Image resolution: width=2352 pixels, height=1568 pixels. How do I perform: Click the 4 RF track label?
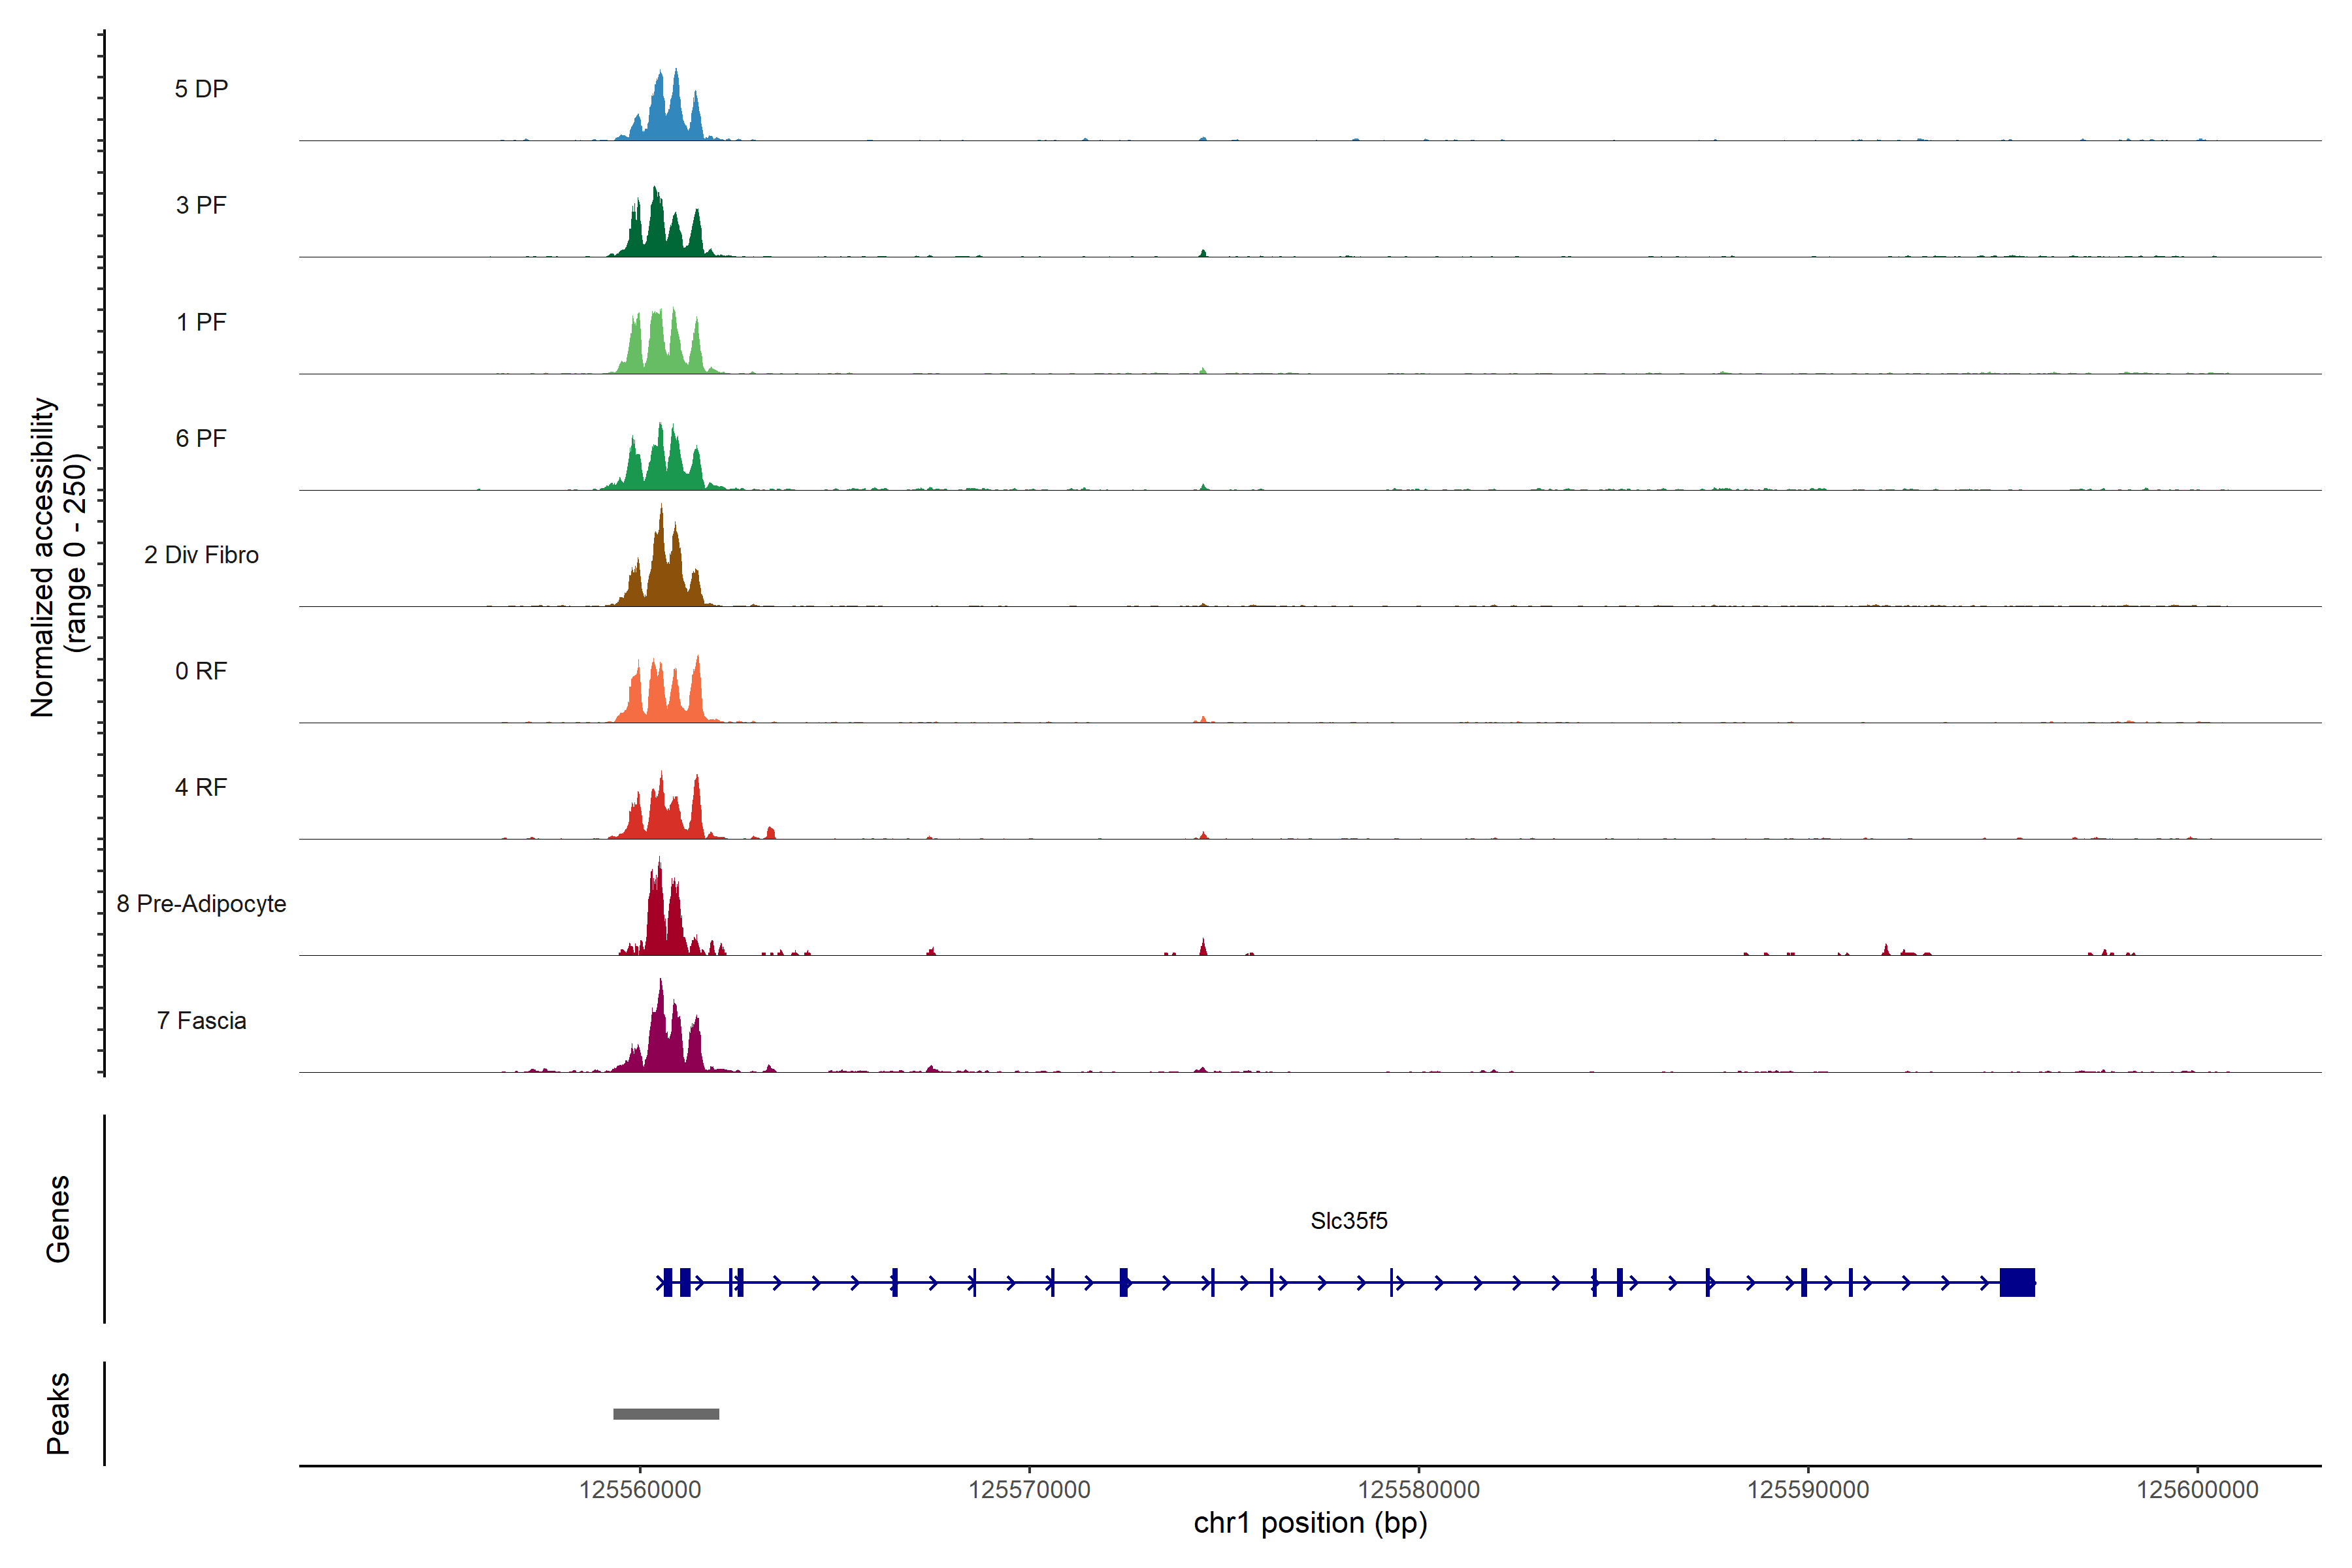[x=201, y=787]
